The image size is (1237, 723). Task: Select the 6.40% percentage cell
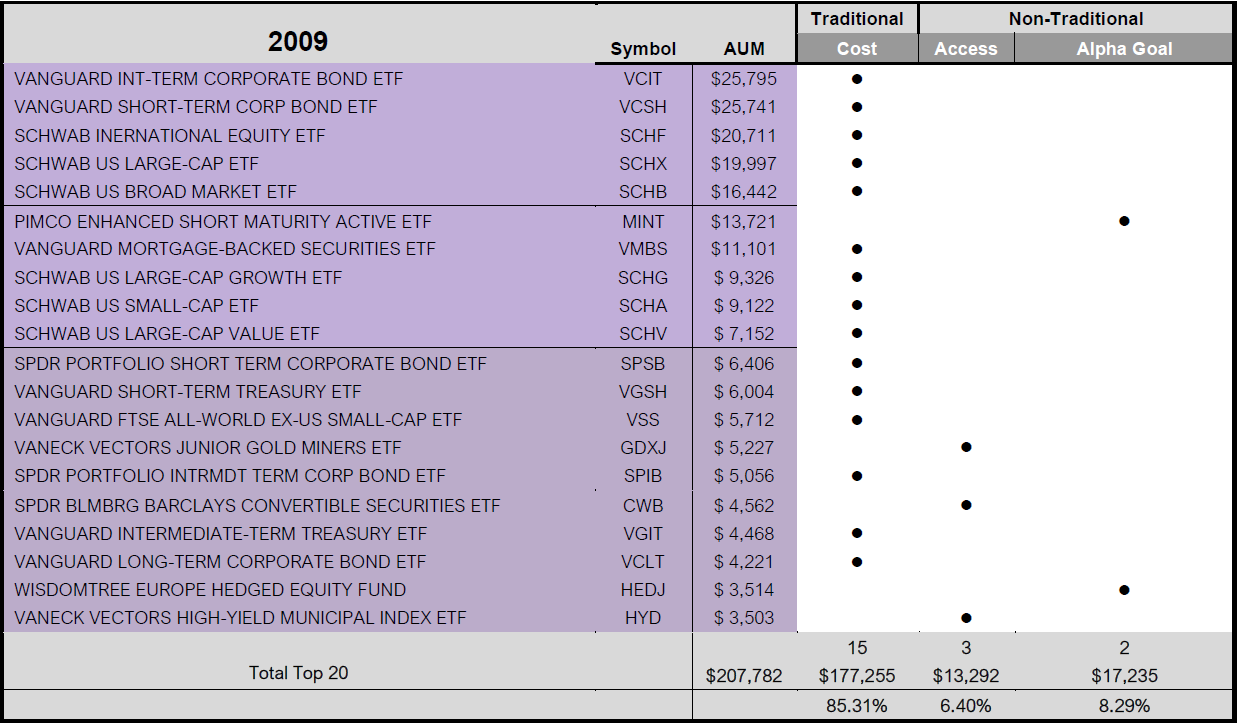point(966,706)
